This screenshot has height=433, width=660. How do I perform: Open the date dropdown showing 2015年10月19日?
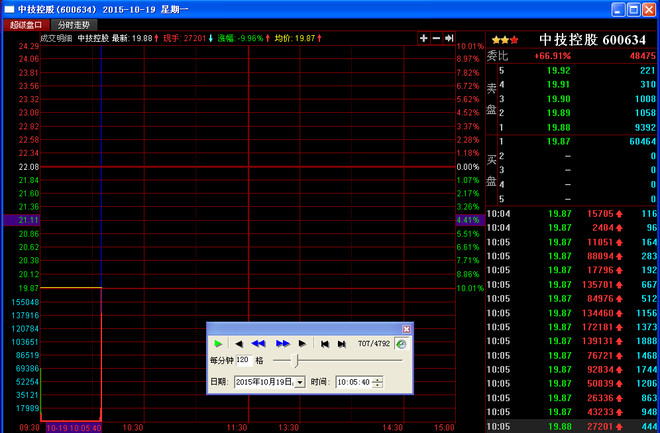300,382
